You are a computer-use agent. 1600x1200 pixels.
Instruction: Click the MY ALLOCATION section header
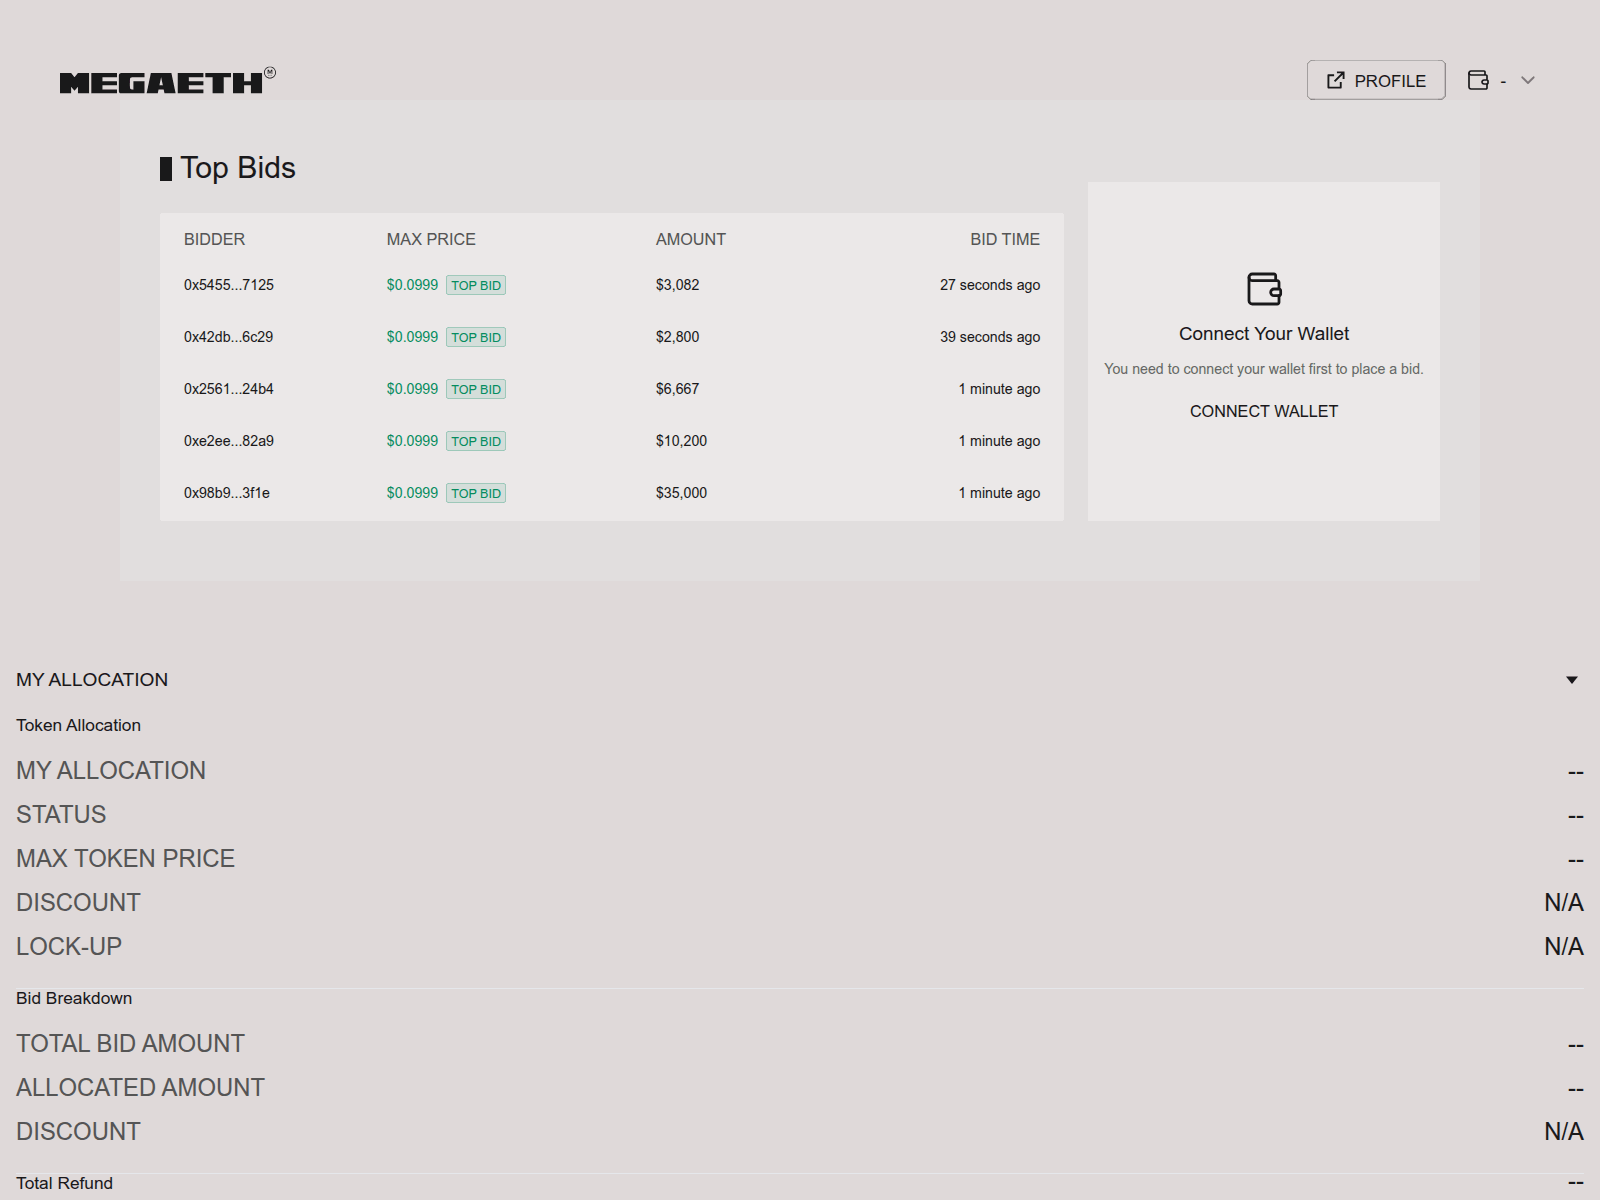92,680
